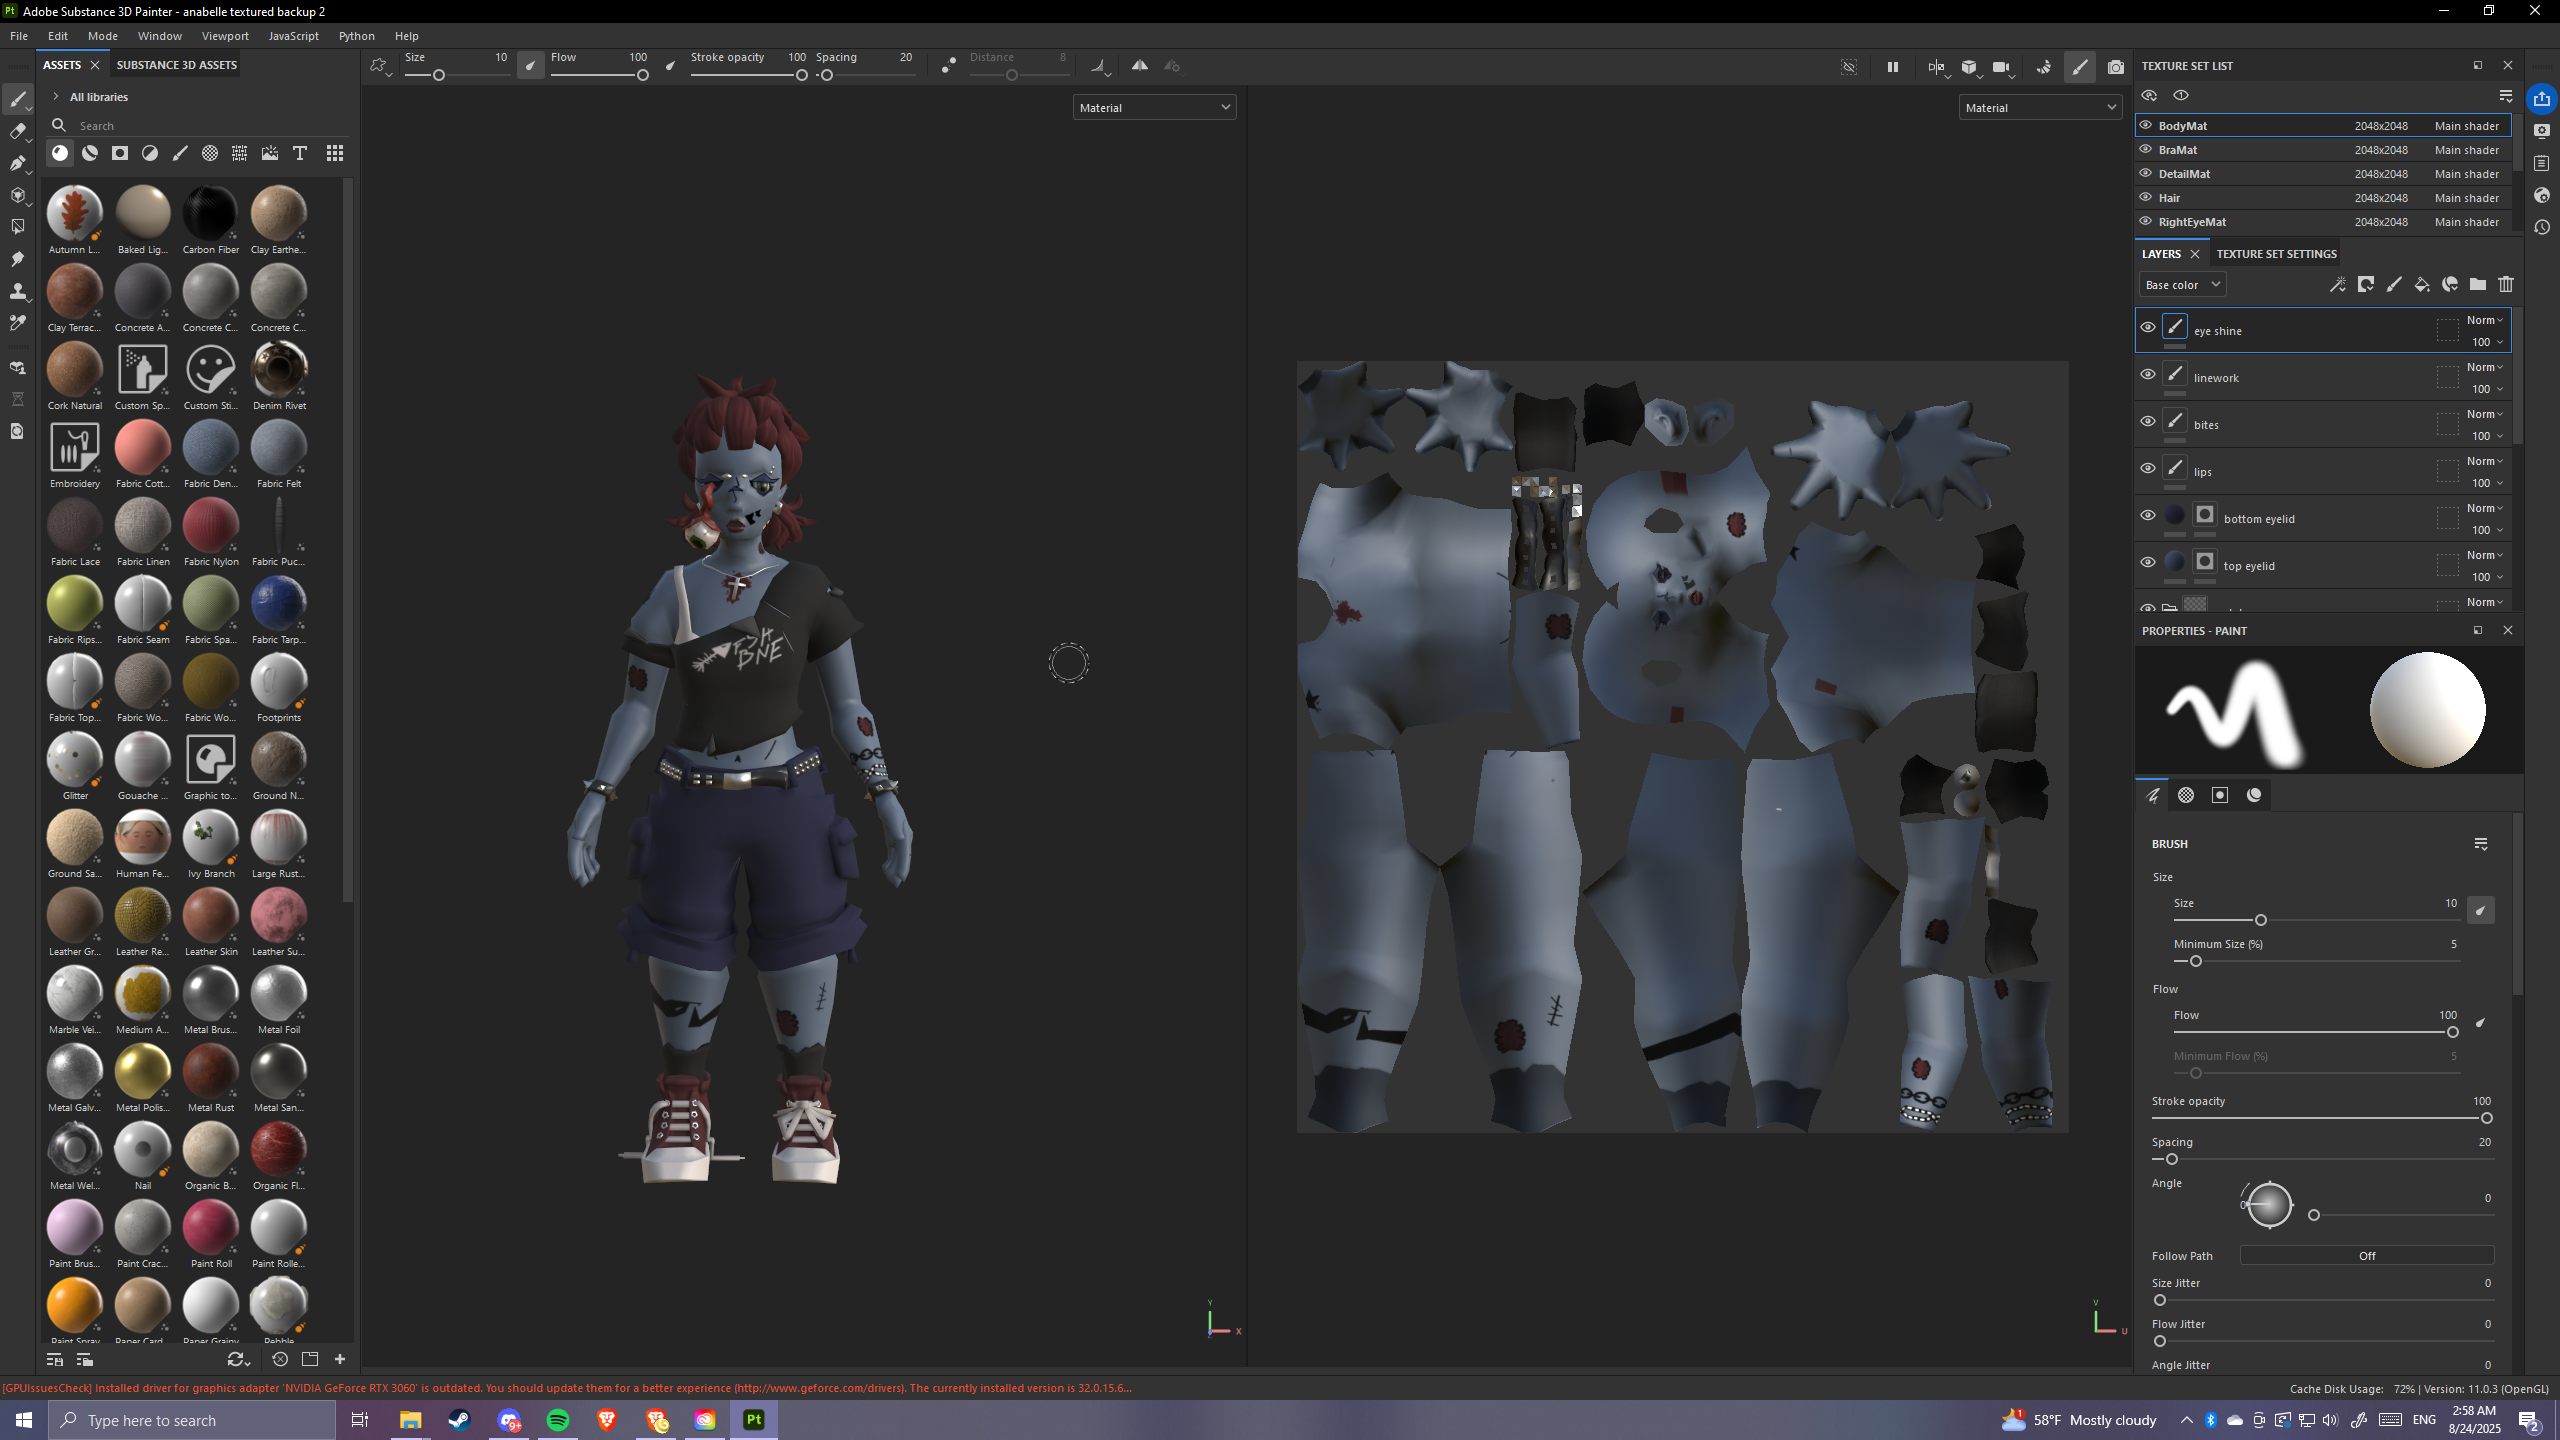Pause engine rendering with pause icon
Viewport: 2560px width, 1440px height.
tap(1892, 67)
